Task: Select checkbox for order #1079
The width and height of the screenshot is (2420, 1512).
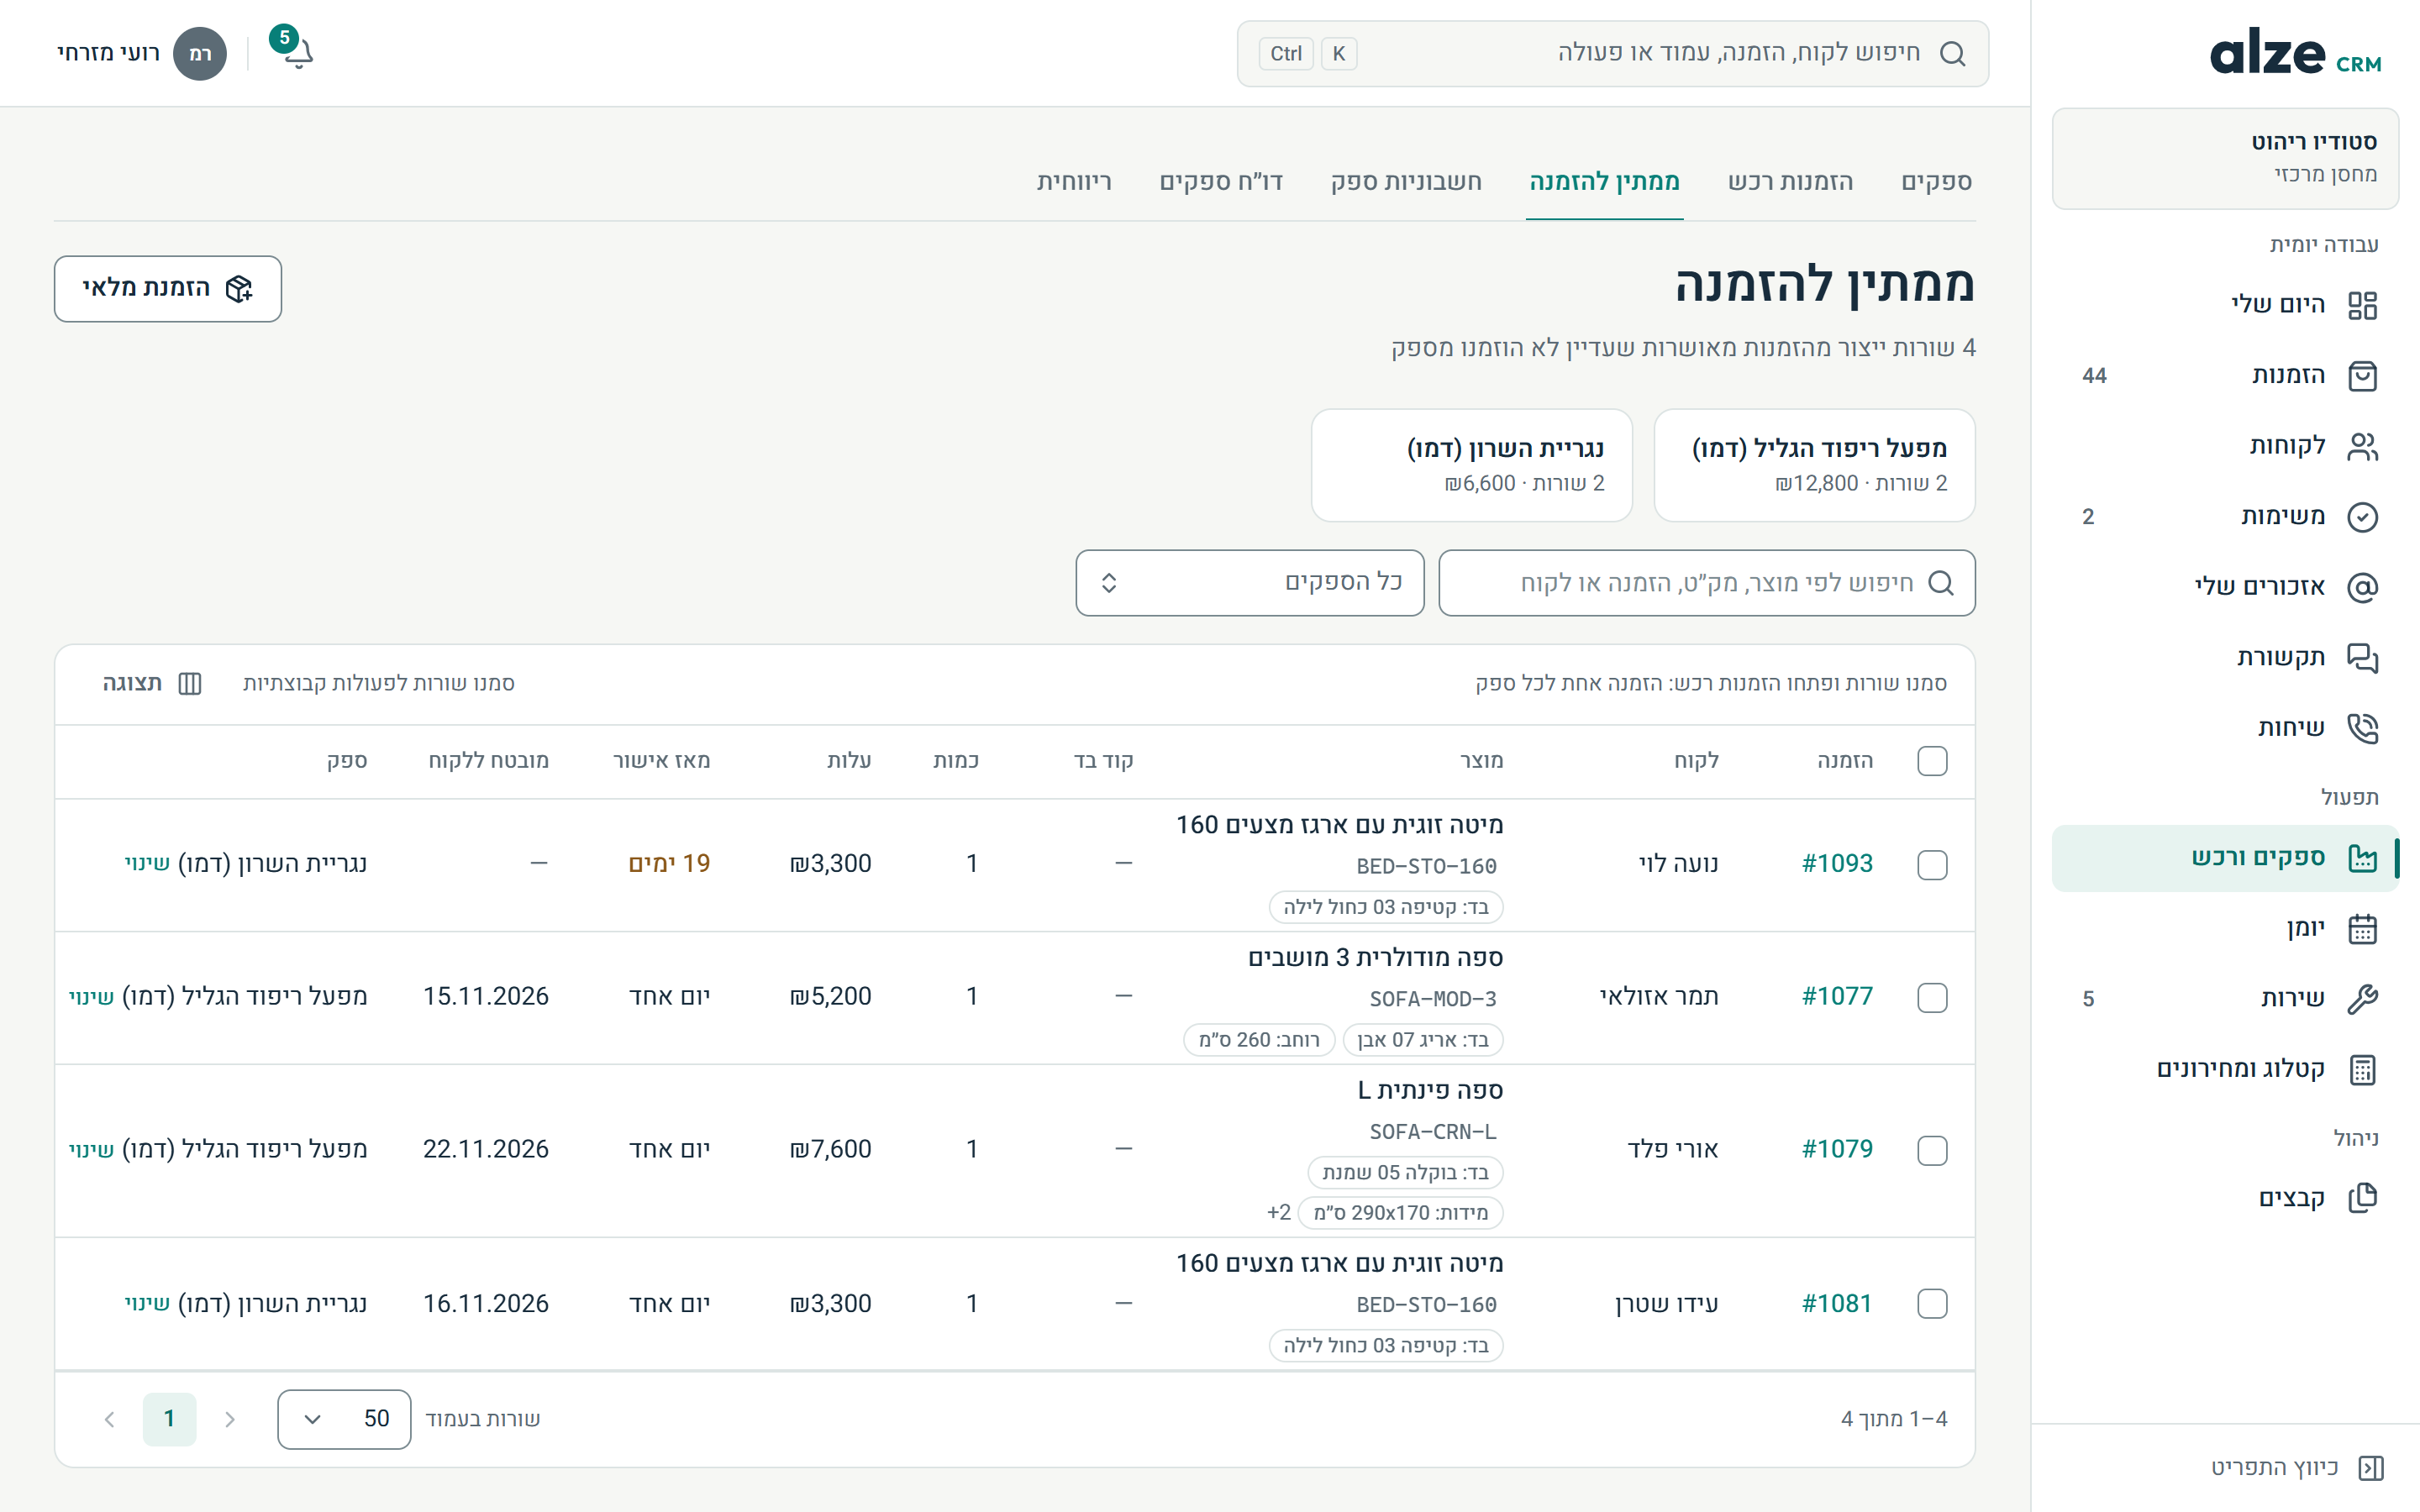Action: point(1932,1151)
